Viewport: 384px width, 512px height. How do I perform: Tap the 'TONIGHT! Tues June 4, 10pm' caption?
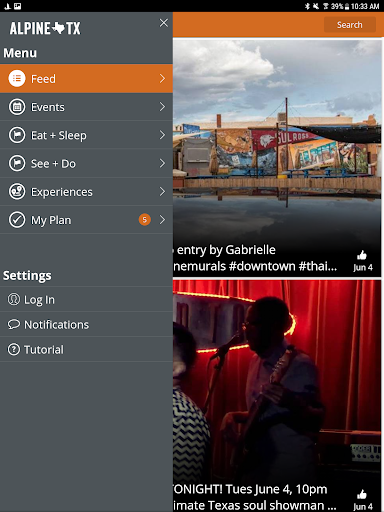(x=250, y=489)
